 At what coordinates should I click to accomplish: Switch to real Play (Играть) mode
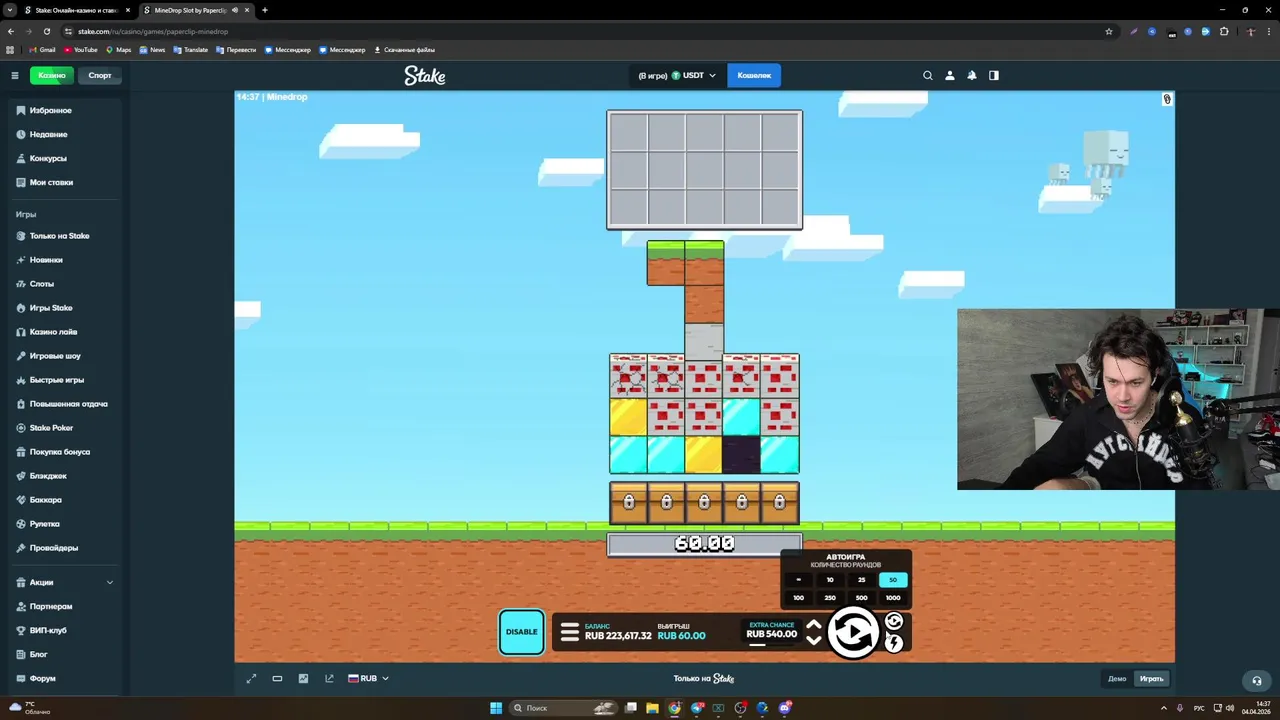[x=1152, y=679]
